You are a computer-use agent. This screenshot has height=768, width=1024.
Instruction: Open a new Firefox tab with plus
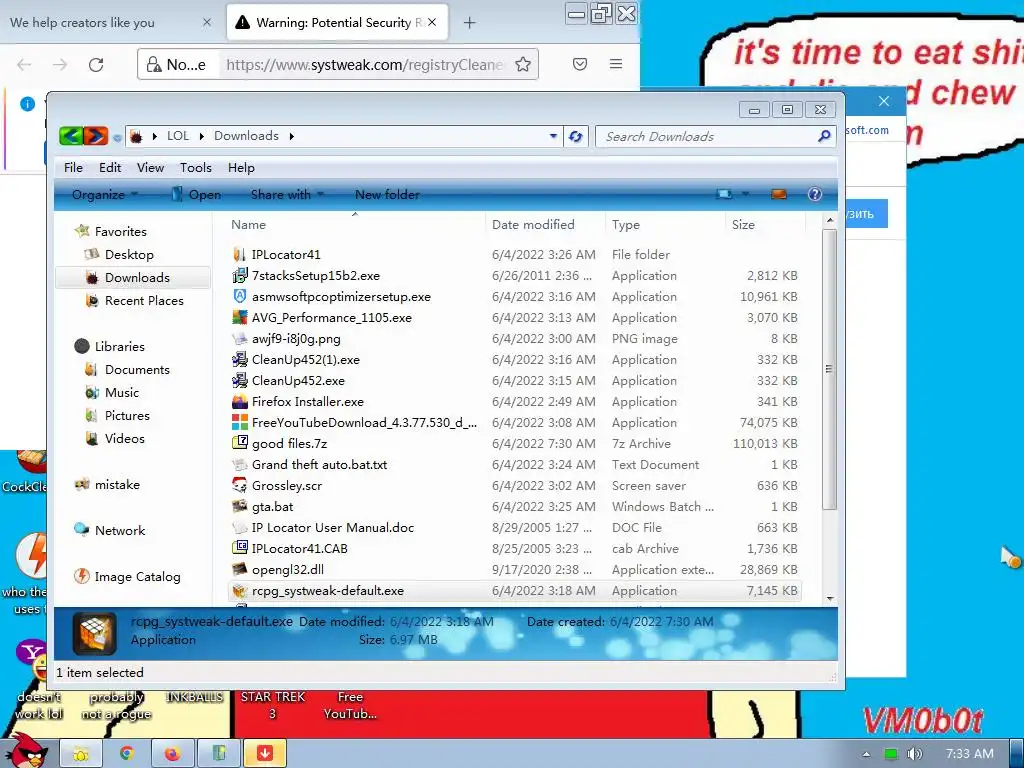click(469, 23)
